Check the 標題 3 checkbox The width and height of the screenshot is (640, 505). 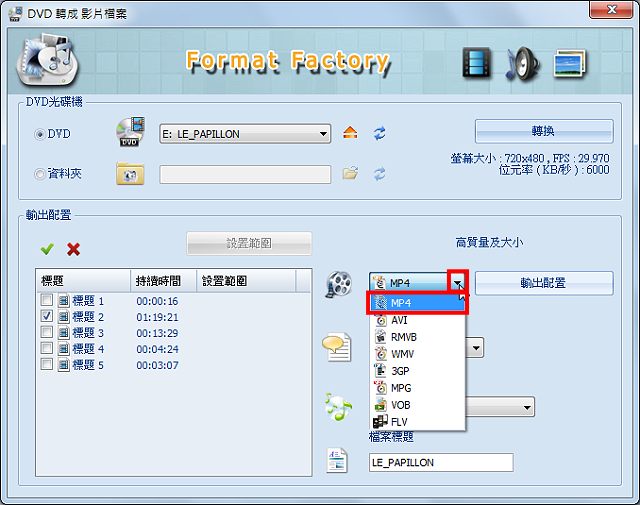pos(47,332)
